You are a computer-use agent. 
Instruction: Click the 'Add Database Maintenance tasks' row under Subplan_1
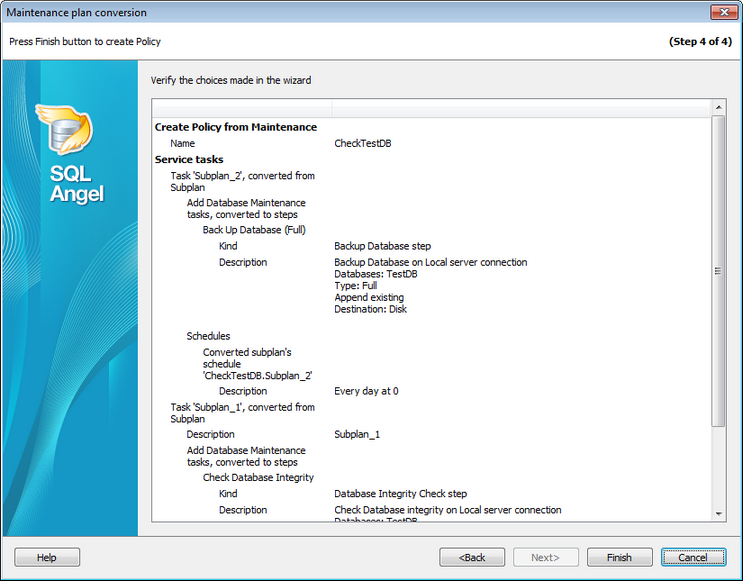[x=246, y=456]
